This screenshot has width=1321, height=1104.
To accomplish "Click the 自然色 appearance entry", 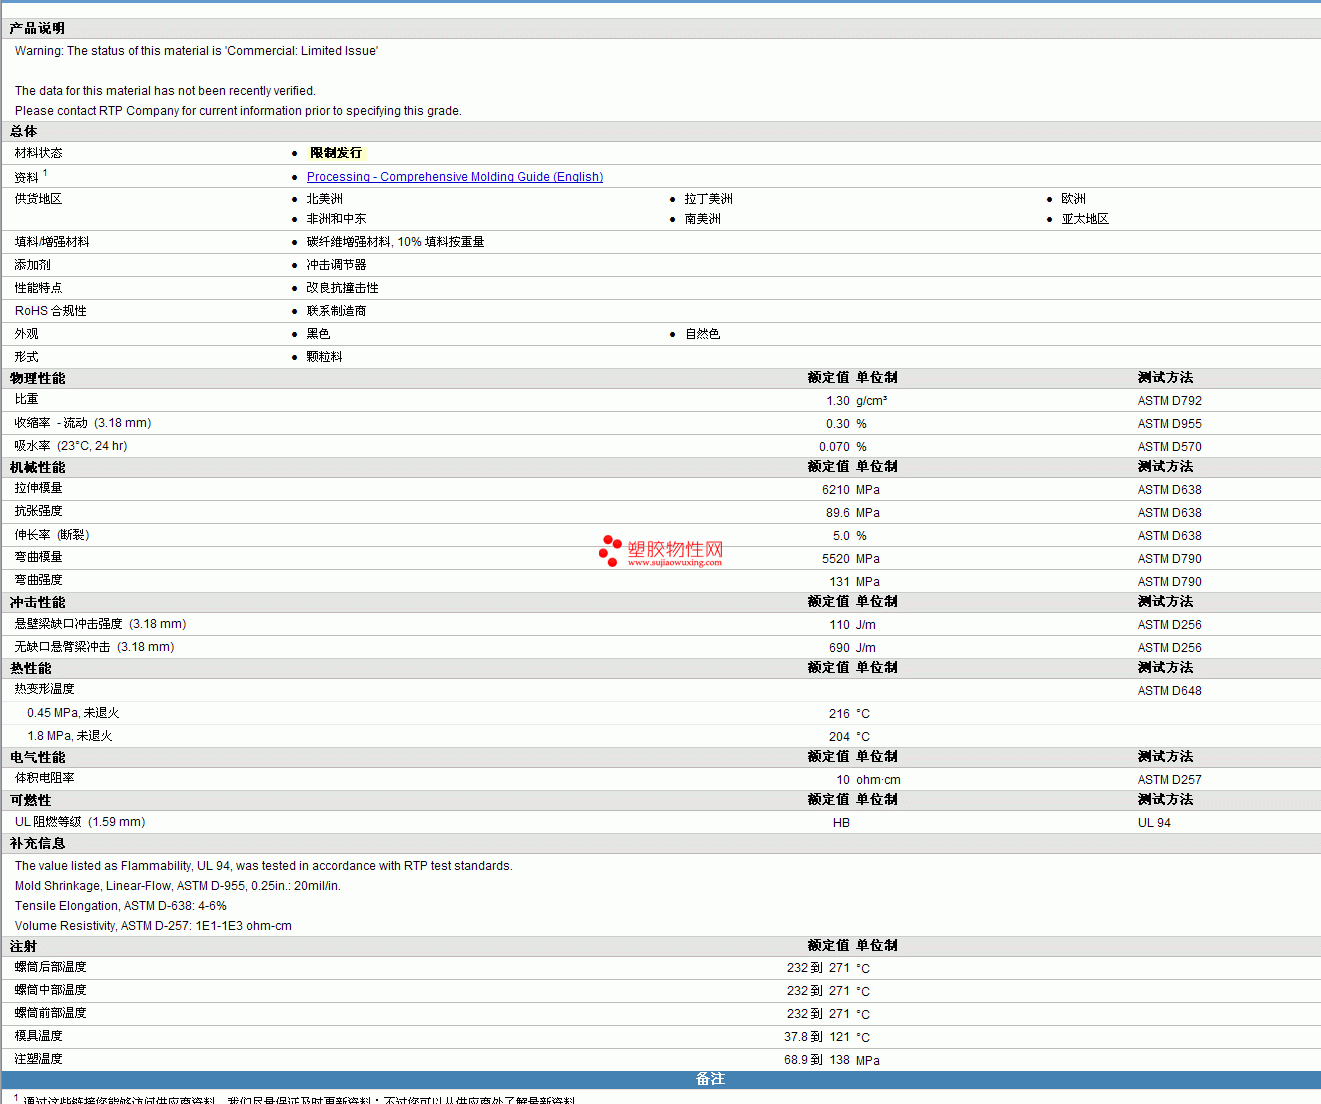I will click(702, 334).
